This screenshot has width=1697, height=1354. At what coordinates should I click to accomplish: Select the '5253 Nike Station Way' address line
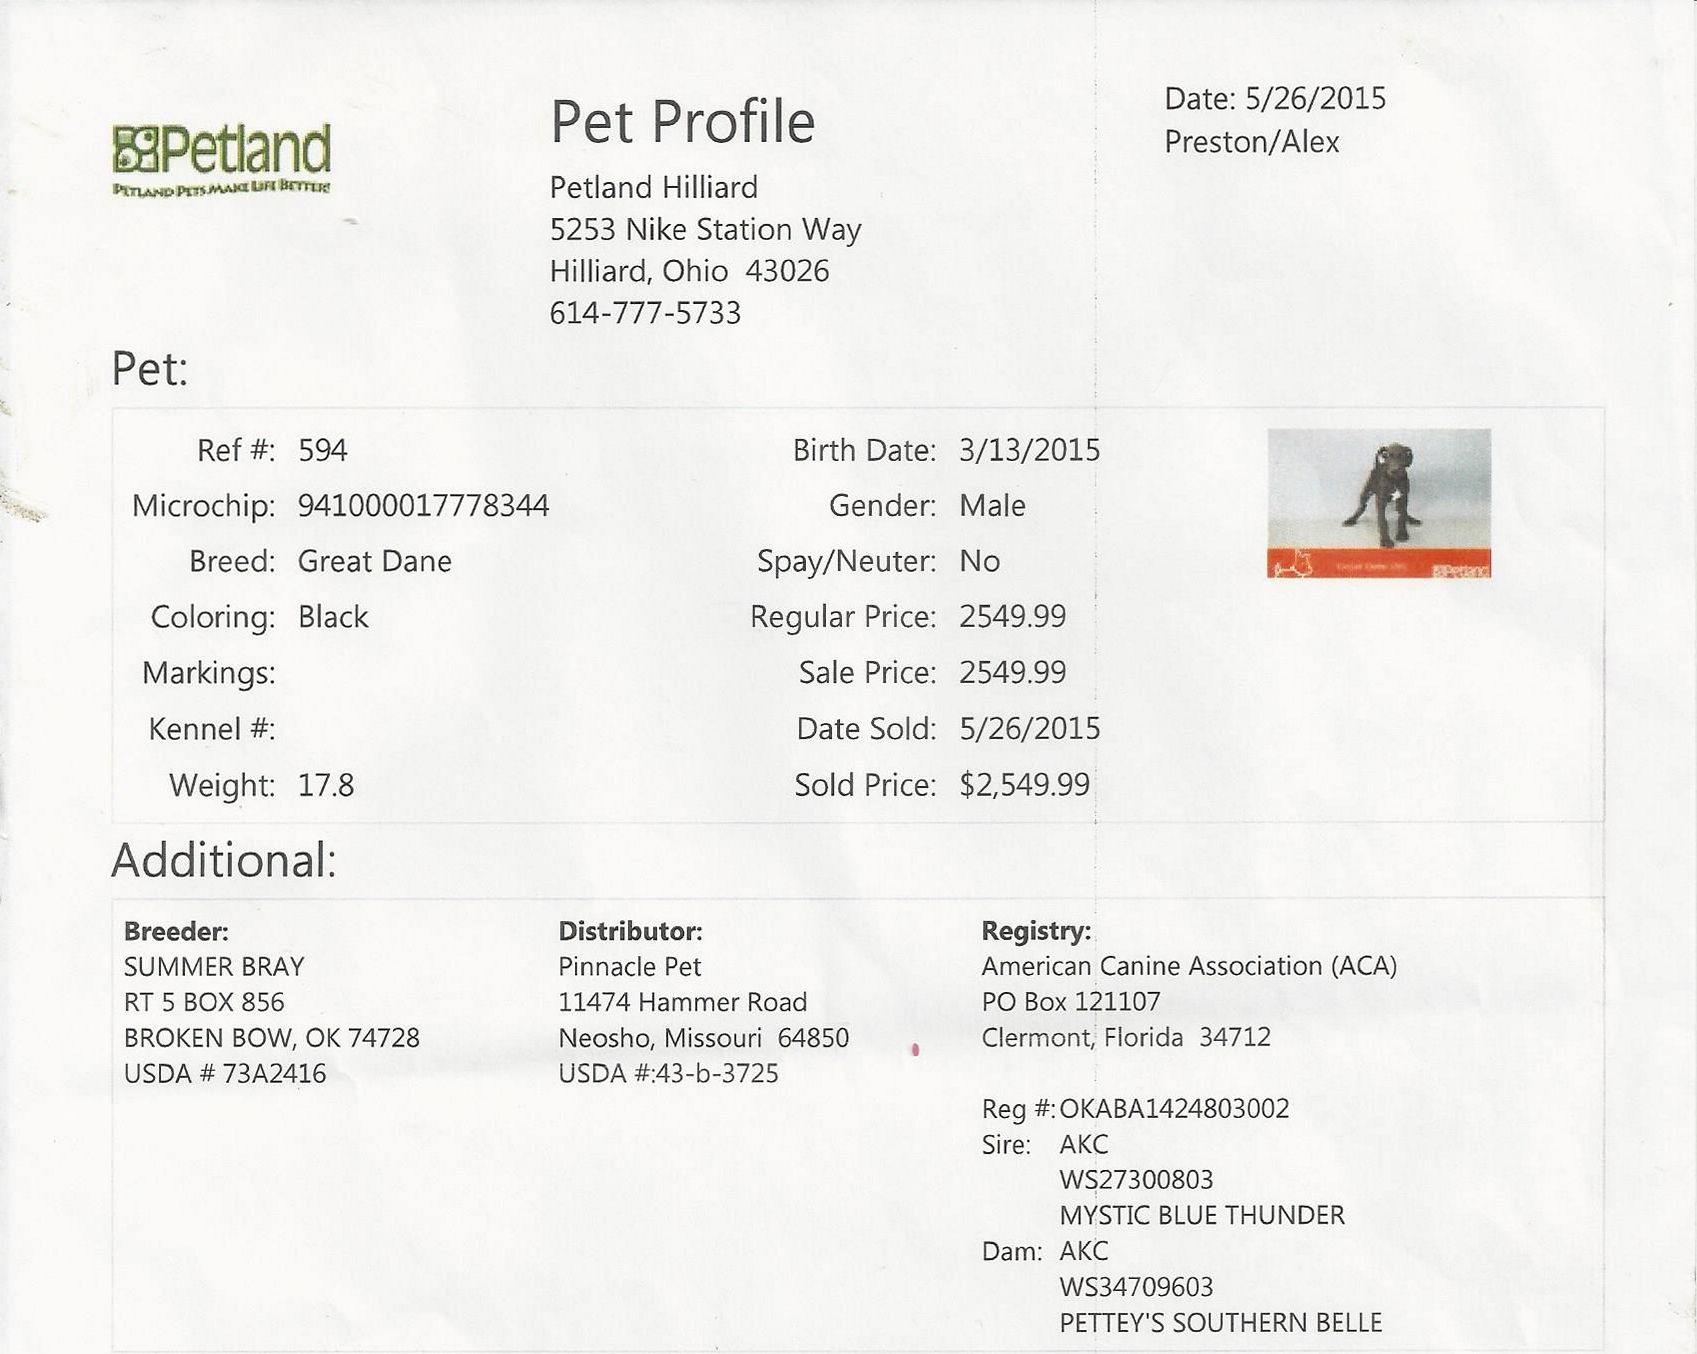click(705, 230)
